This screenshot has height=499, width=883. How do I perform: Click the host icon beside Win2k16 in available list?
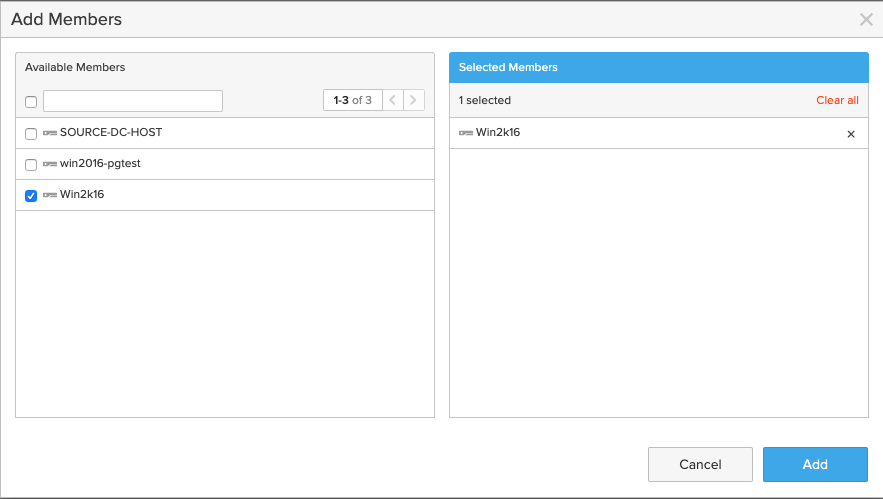pyautogui.click(x=50, y=195)
